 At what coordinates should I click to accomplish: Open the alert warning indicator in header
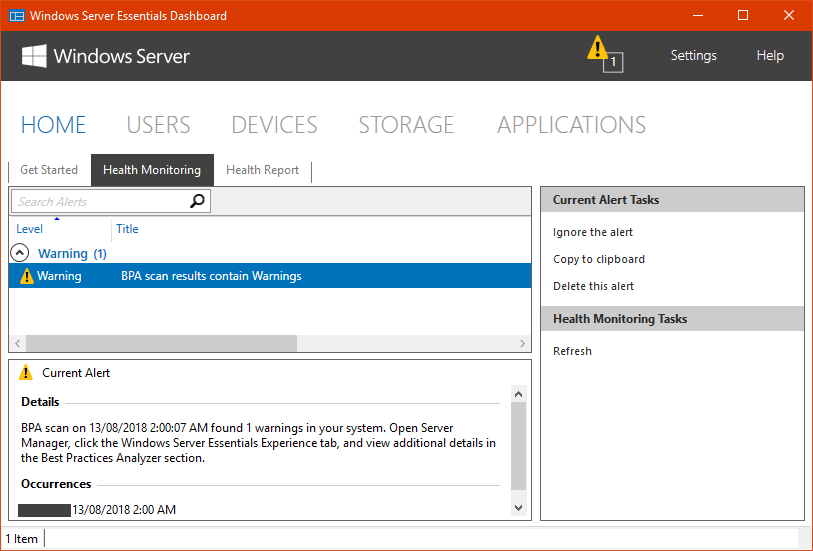pyautogui.click(x=605, y=53)
